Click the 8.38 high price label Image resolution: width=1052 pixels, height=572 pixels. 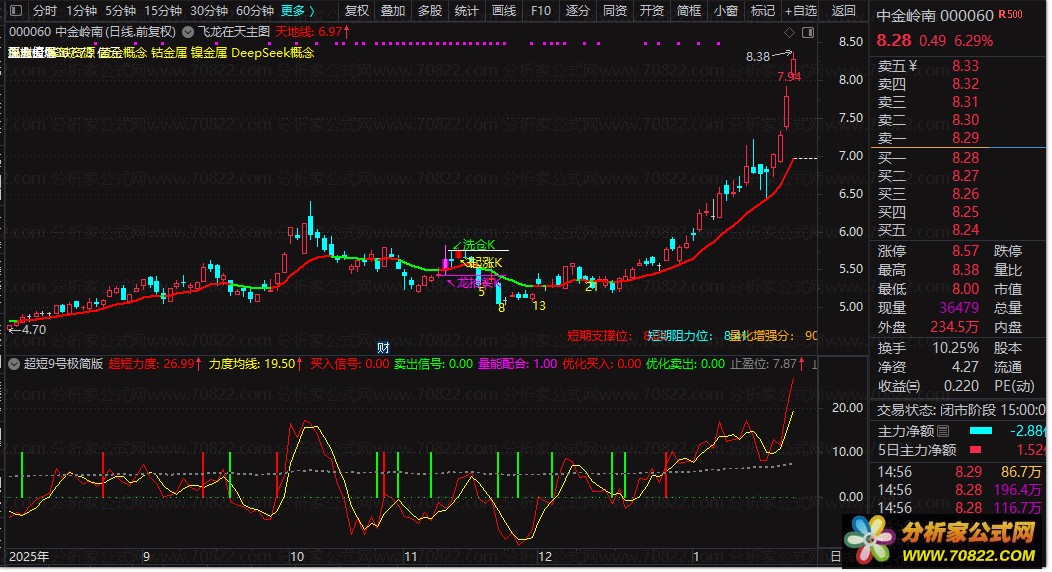(757, 56)
